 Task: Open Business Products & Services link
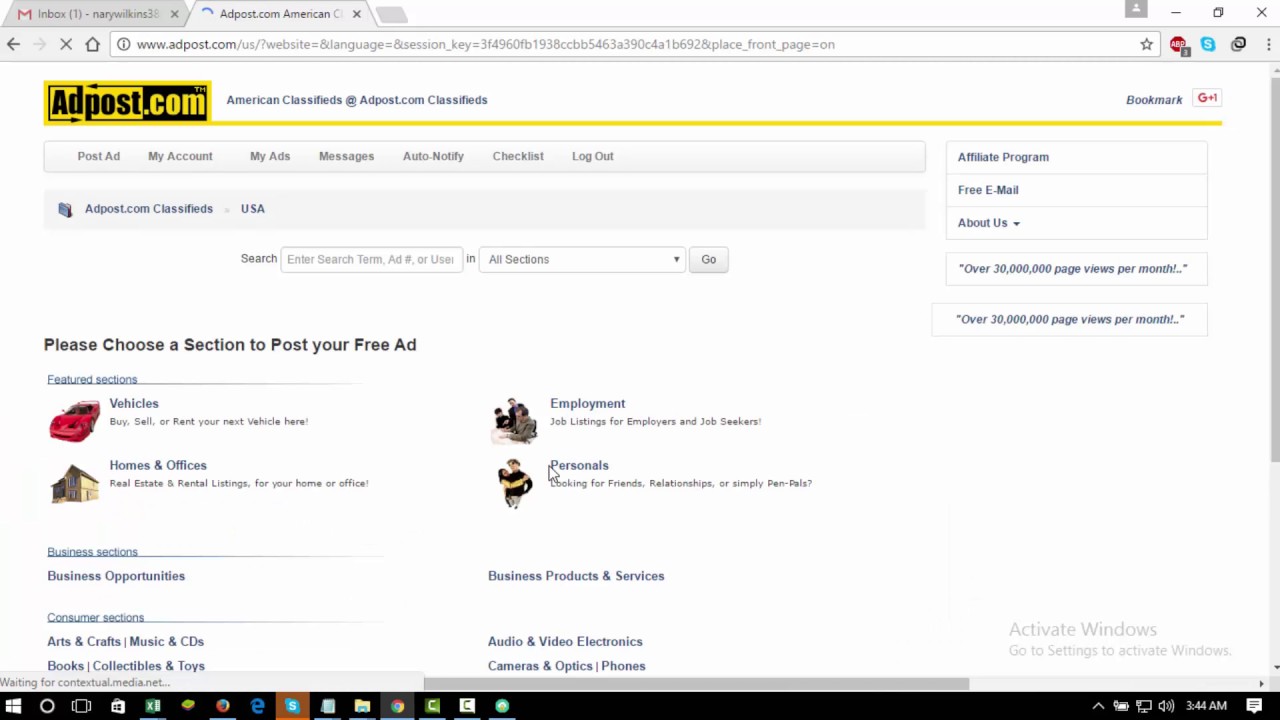(x=576, y=576)
